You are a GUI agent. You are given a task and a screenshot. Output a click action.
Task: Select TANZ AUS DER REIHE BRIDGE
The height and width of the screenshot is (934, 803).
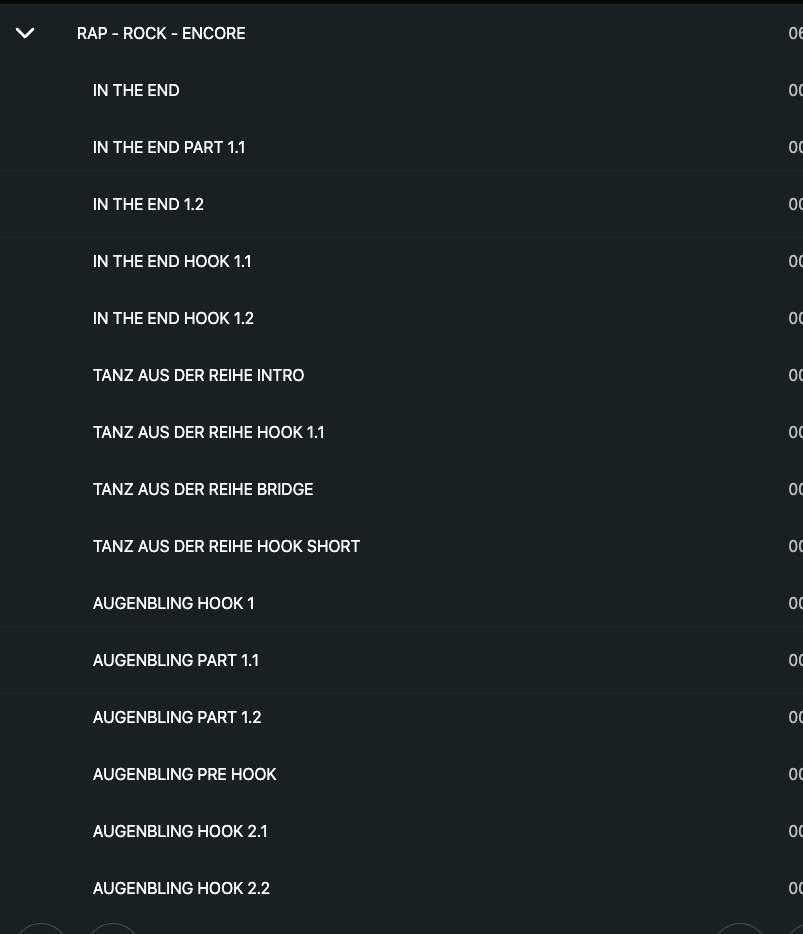203,489
